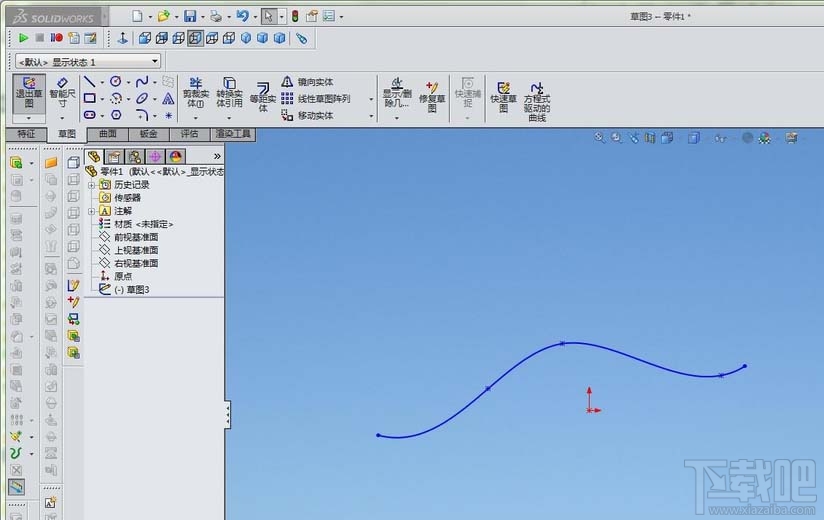Click 剪裁实体 trim entities button
Viewport: 824px width, 520px height.
(196, 92)
